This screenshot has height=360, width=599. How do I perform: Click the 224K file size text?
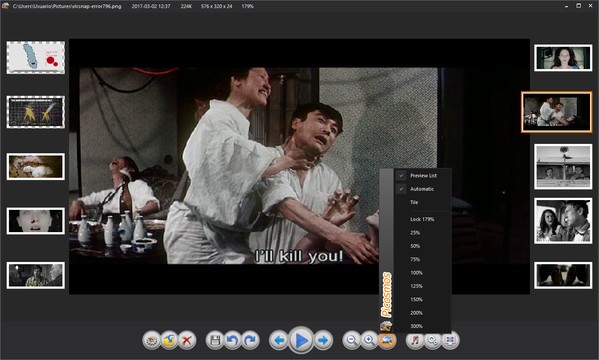(x=186, y=6)
